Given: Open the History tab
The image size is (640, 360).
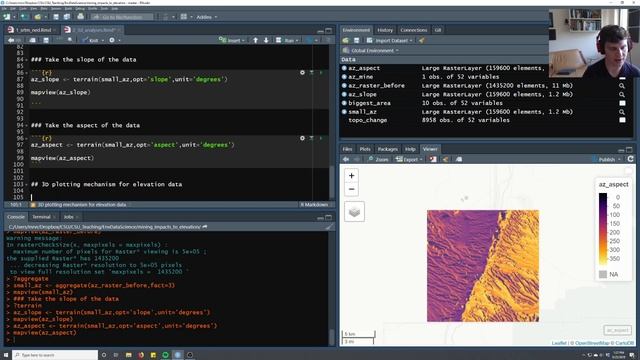Looking at the screenshot, I should [x=385, y=30].
